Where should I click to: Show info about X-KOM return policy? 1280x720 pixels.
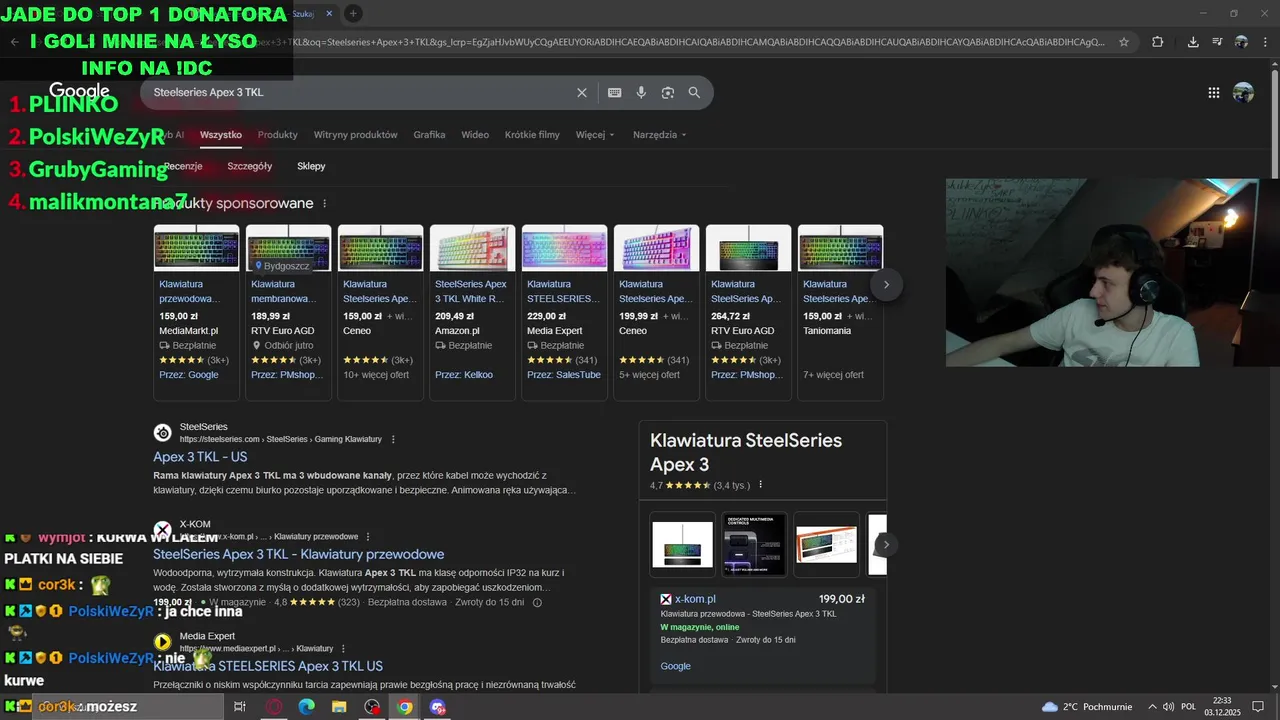(537, 602)
